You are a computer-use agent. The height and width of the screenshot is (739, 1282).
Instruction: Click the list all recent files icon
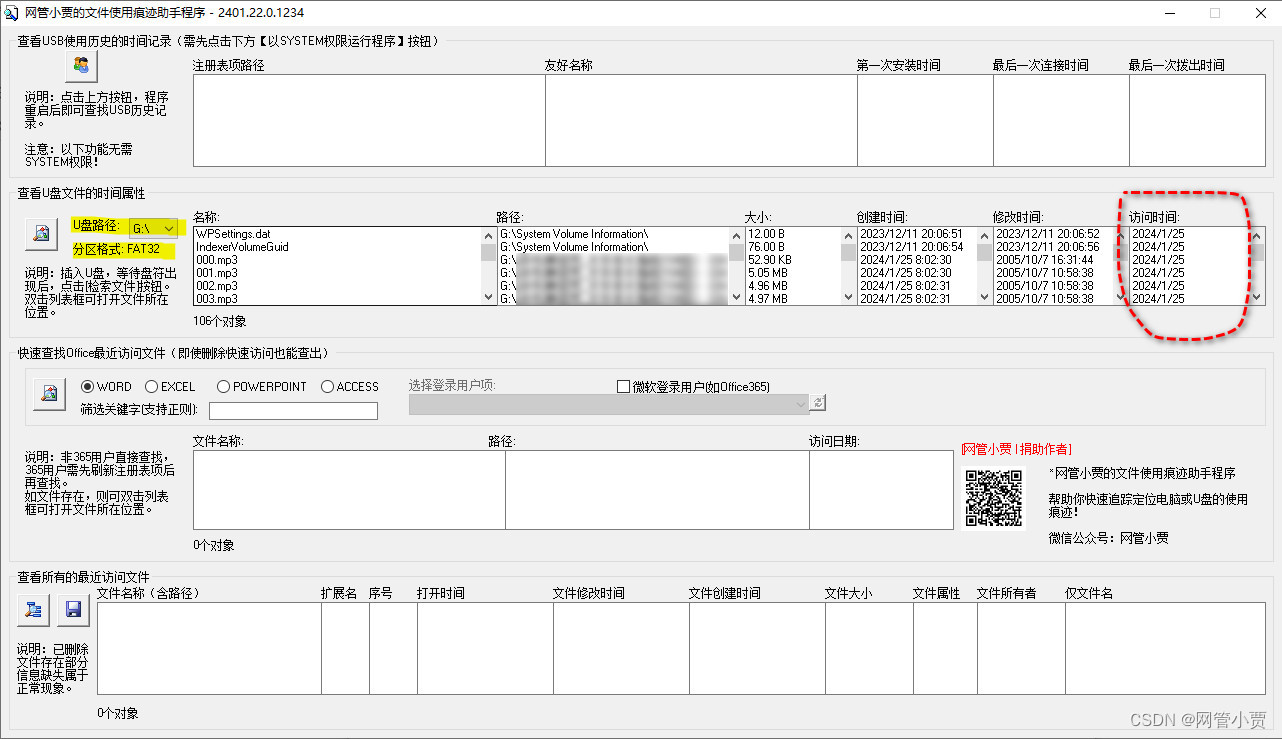click(x=34, y=608)
